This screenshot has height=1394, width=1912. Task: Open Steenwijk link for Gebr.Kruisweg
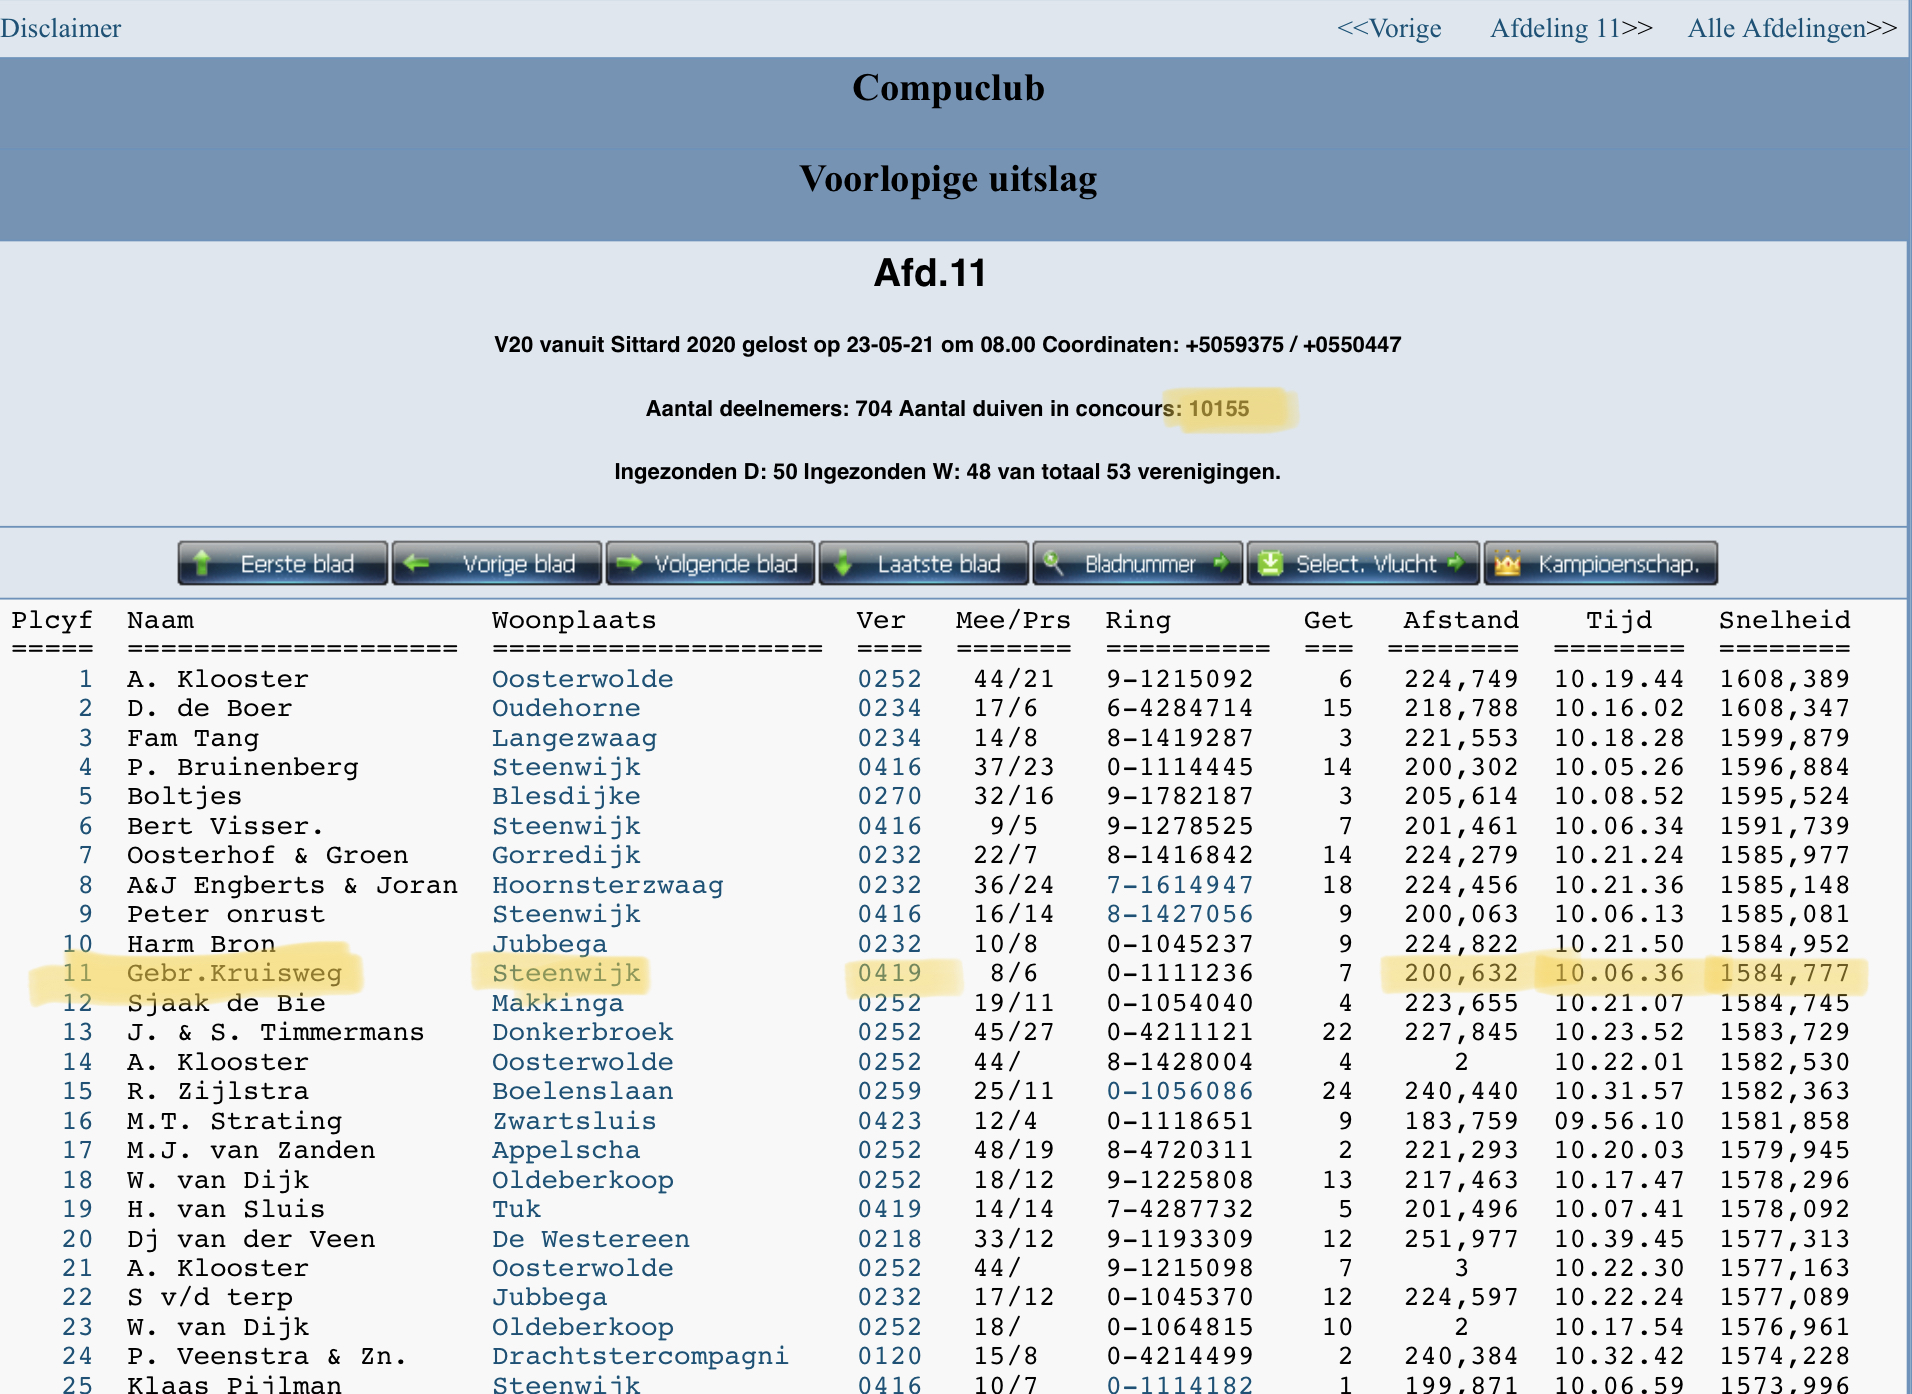point(566,973)
